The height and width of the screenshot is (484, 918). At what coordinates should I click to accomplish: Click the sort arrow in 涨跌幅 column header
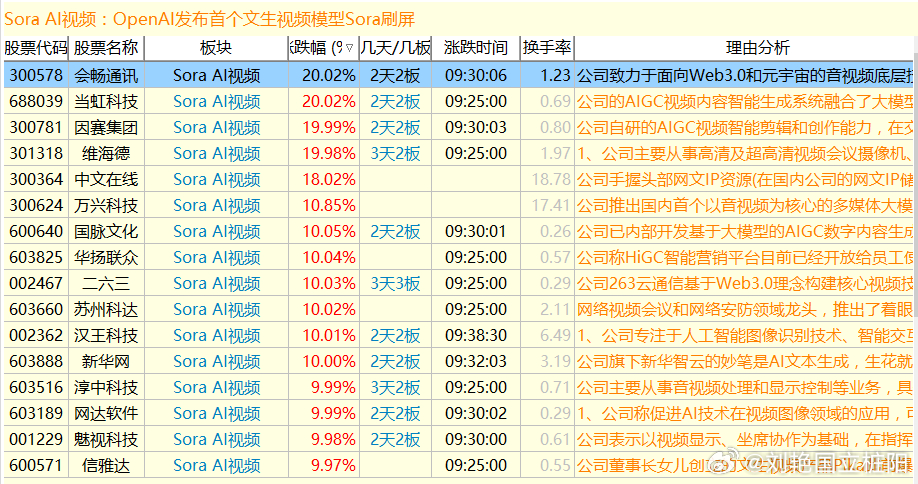point(348,48)
